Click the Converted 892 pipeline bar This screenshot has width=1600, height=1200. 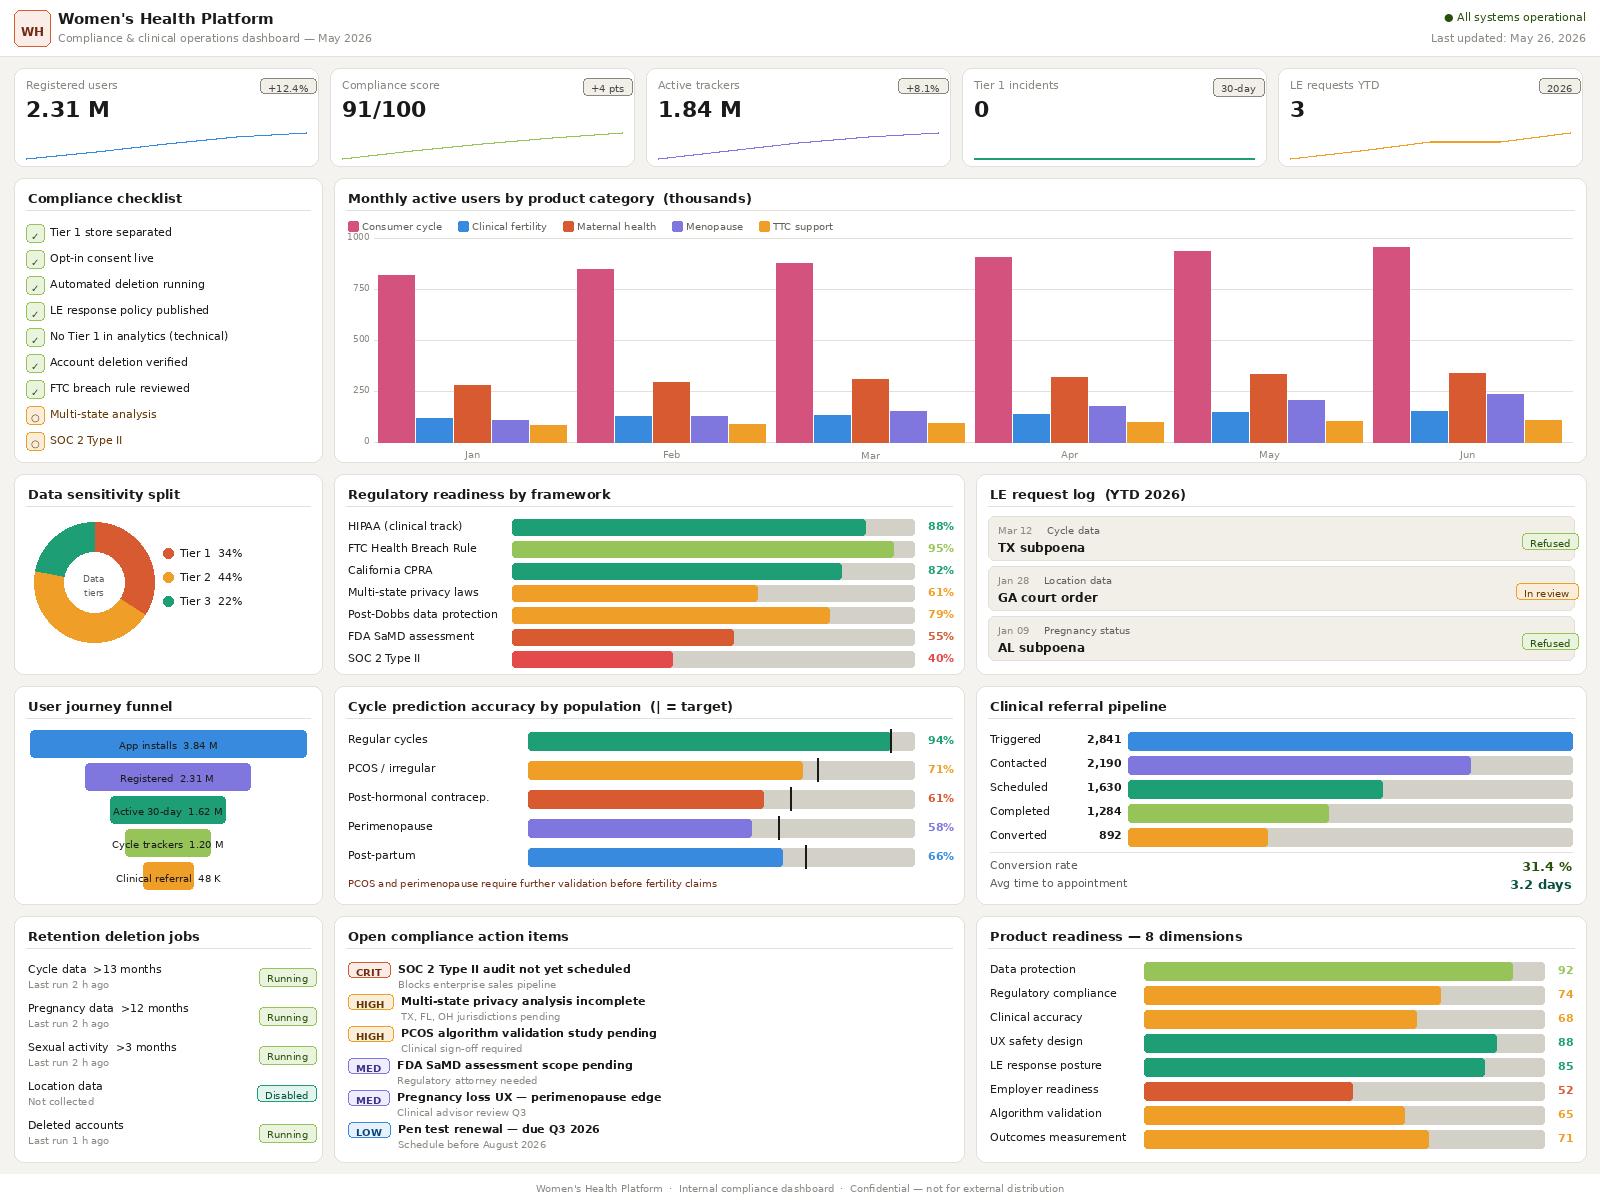tap(1350, 837)
